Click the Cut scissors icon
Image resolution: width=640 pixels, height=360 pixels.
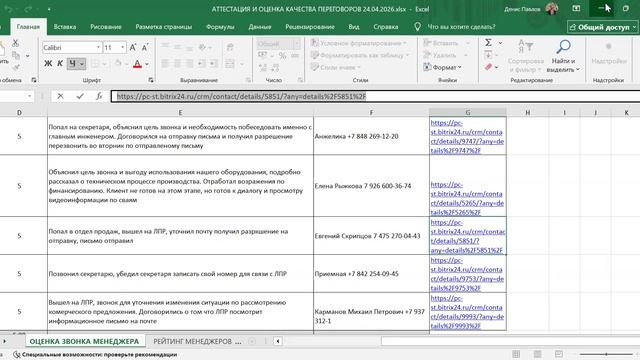coord(16,42)
